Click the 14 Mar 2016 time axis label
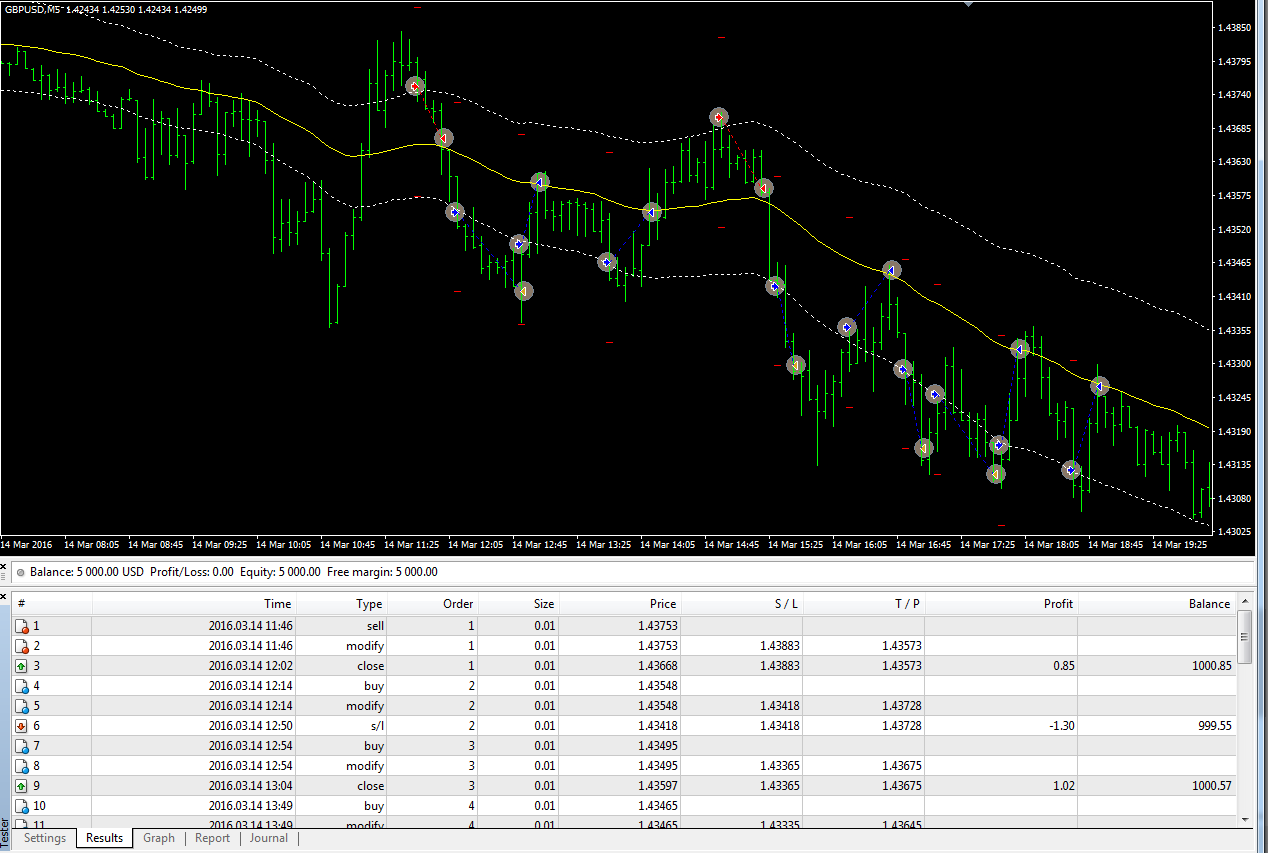The image size is (1268, 853). coord(26,545)
